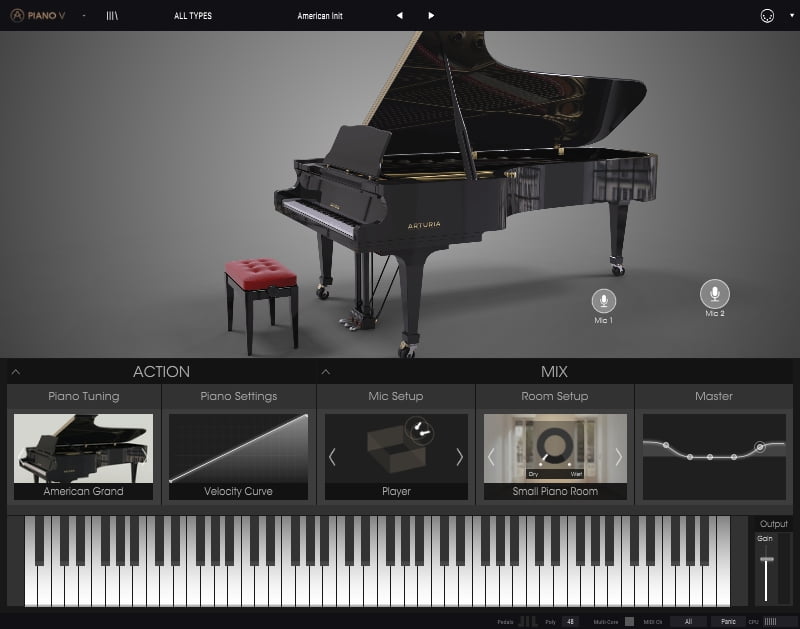The width and height of the screenshot is (800, 629).
Task: Select next room type
Action: coord(619,457)
